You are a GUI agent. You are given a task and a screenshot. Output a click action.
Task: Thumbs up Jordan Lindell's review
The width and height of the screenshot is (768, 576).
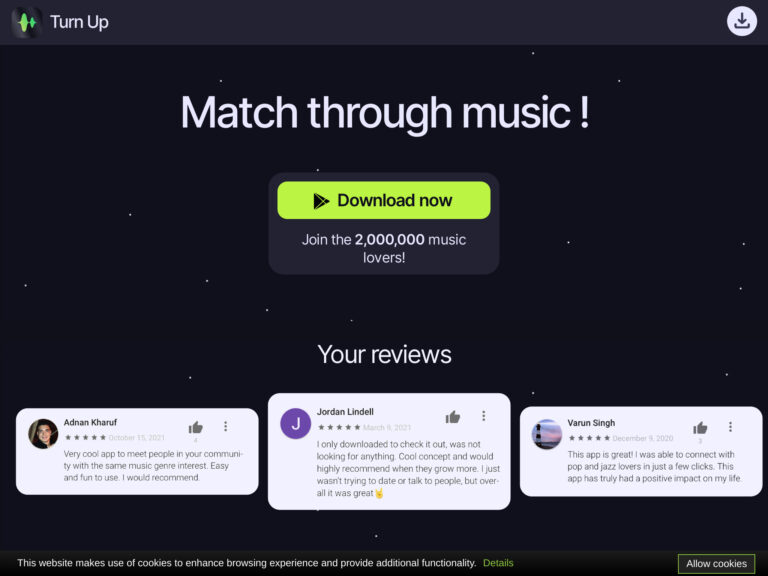453,417
